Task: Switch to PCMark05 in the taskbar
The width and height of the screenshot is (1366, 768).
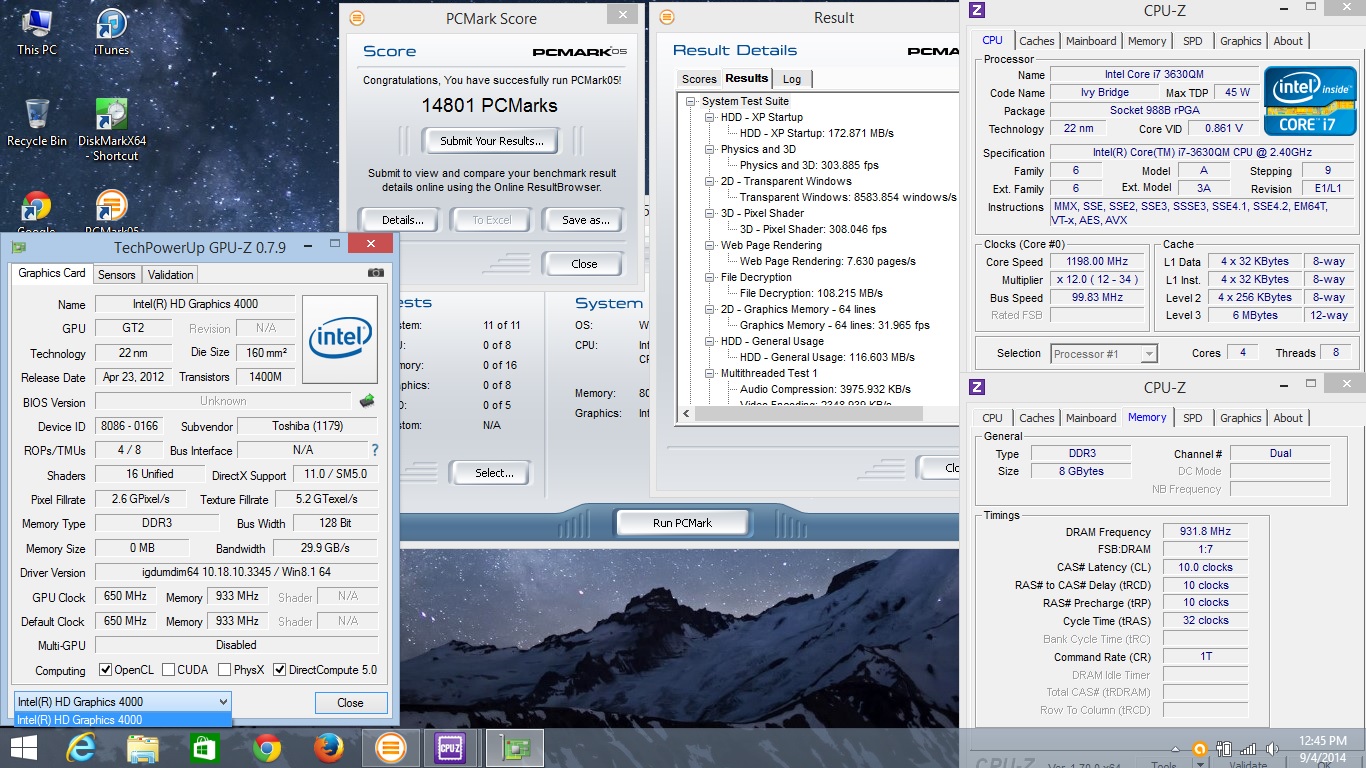Action: pyautogui.click(x=391, y=747)
